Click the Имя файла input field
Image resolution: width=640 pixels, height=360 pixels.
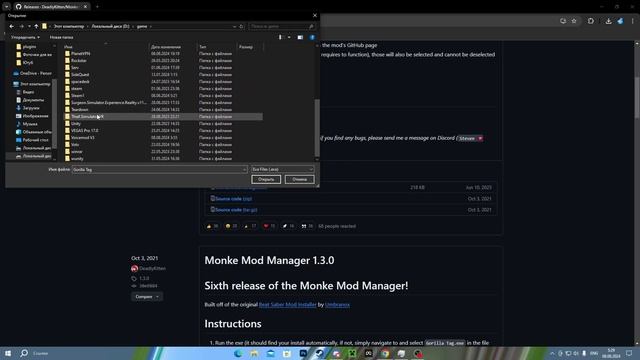[160, 169]
